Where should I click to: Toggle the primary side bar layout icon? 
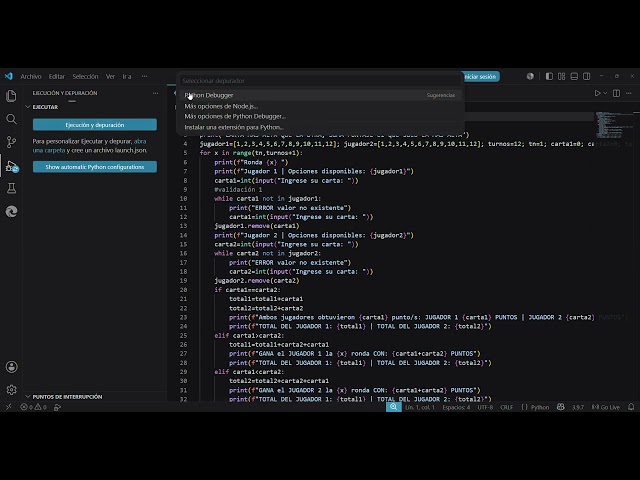[x=549, y=76]
